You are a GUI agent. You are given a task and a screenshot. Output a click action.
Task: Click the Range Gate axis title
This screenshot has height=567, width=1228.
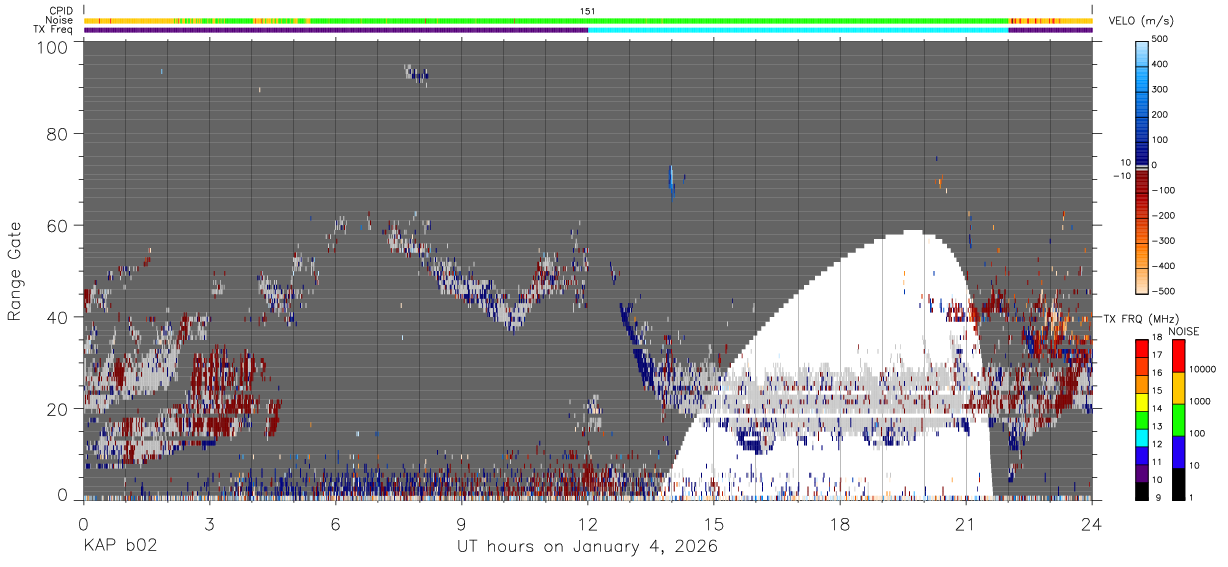tap(15, 271)
